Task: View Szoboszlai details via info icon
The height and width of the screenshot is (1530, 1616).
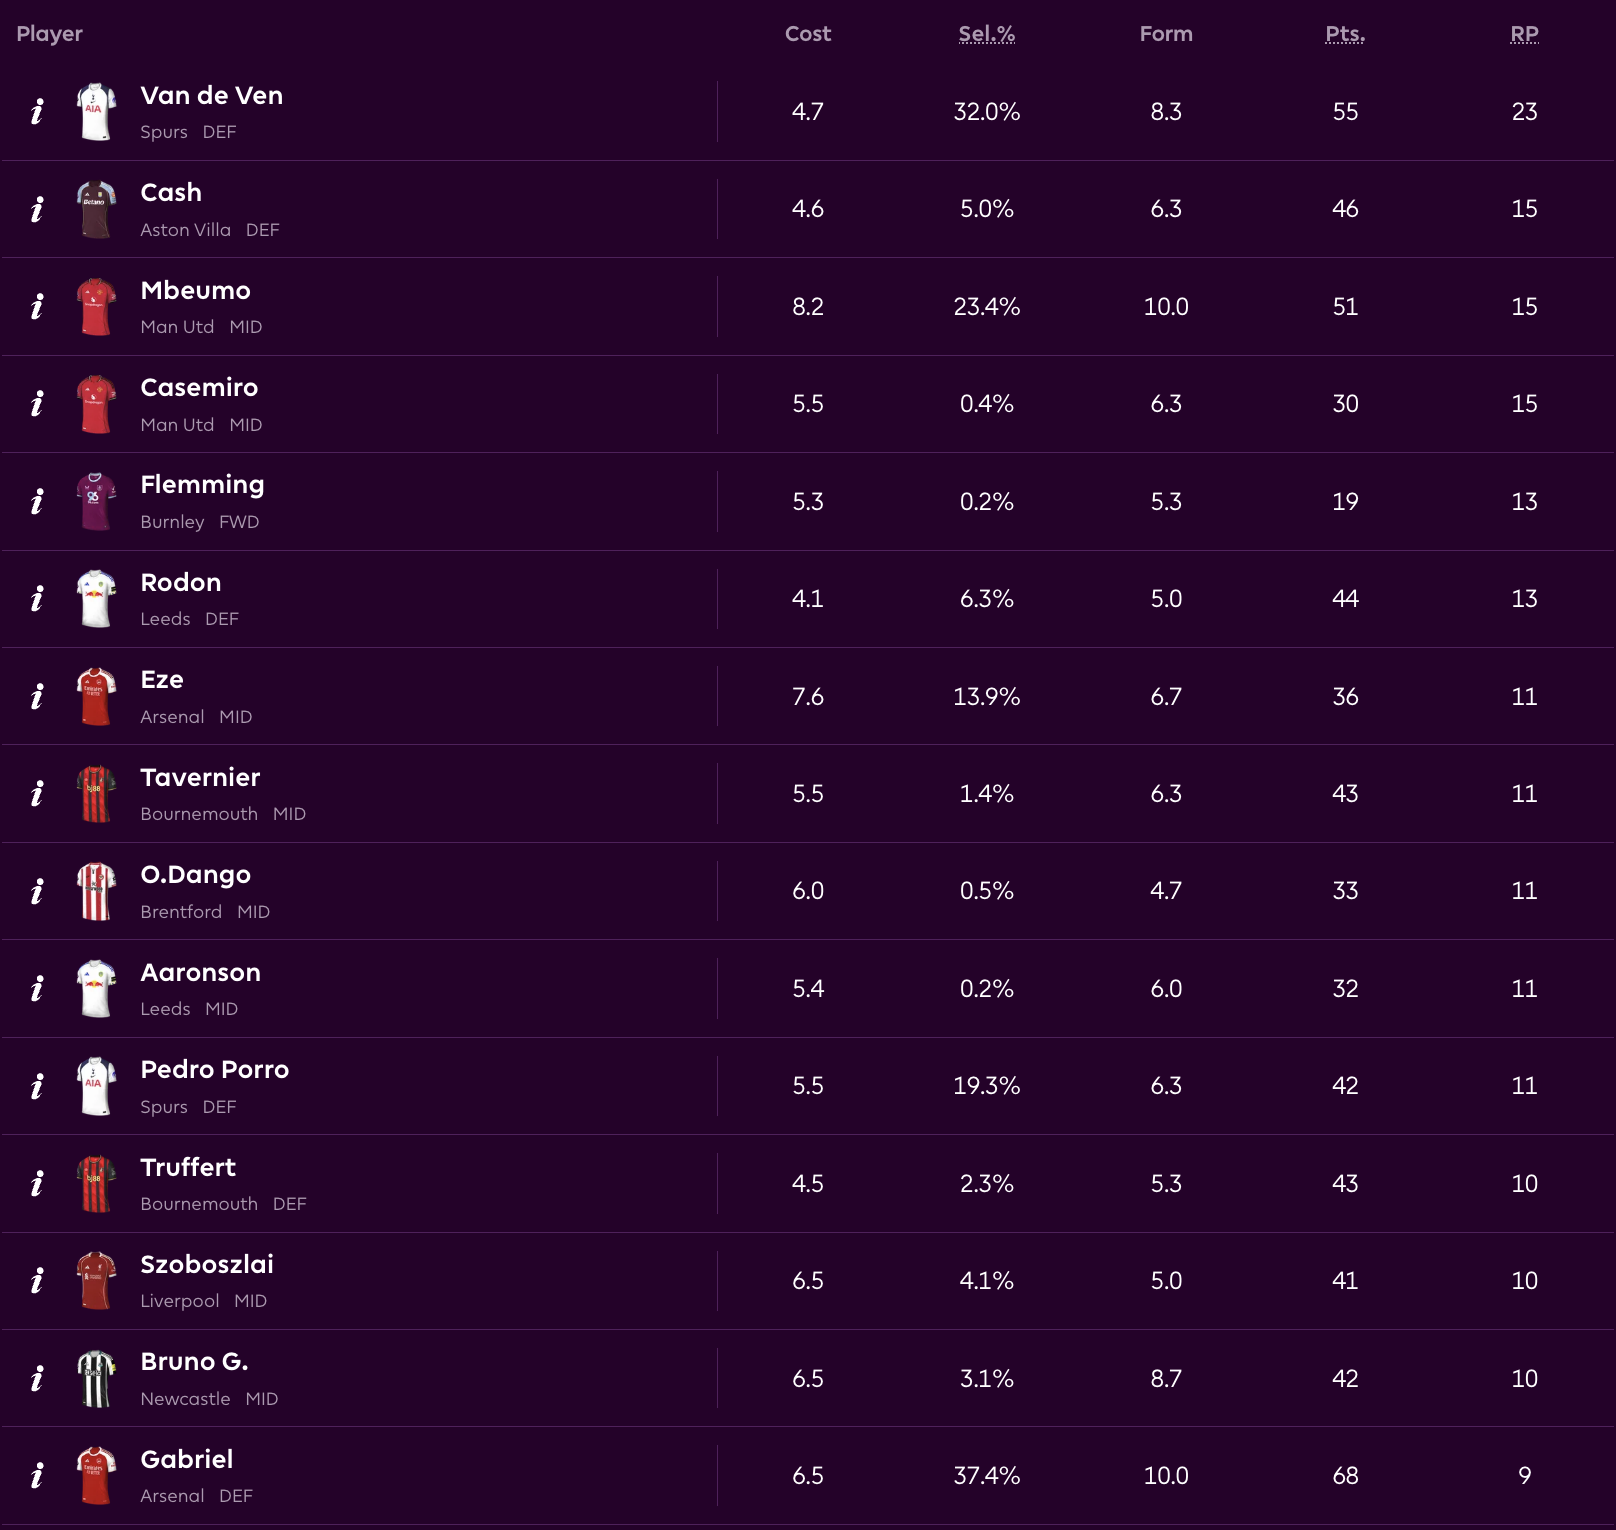Action: pos(37,1280)
